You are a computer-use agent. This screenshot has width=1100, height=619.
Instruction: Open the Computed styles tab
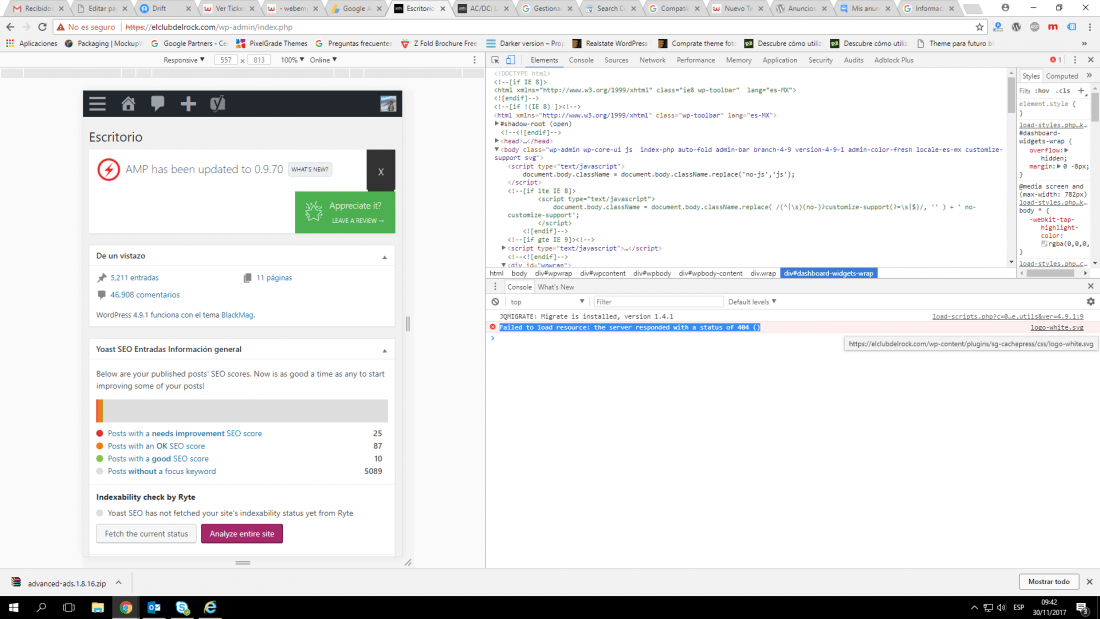coord(1062,76)
